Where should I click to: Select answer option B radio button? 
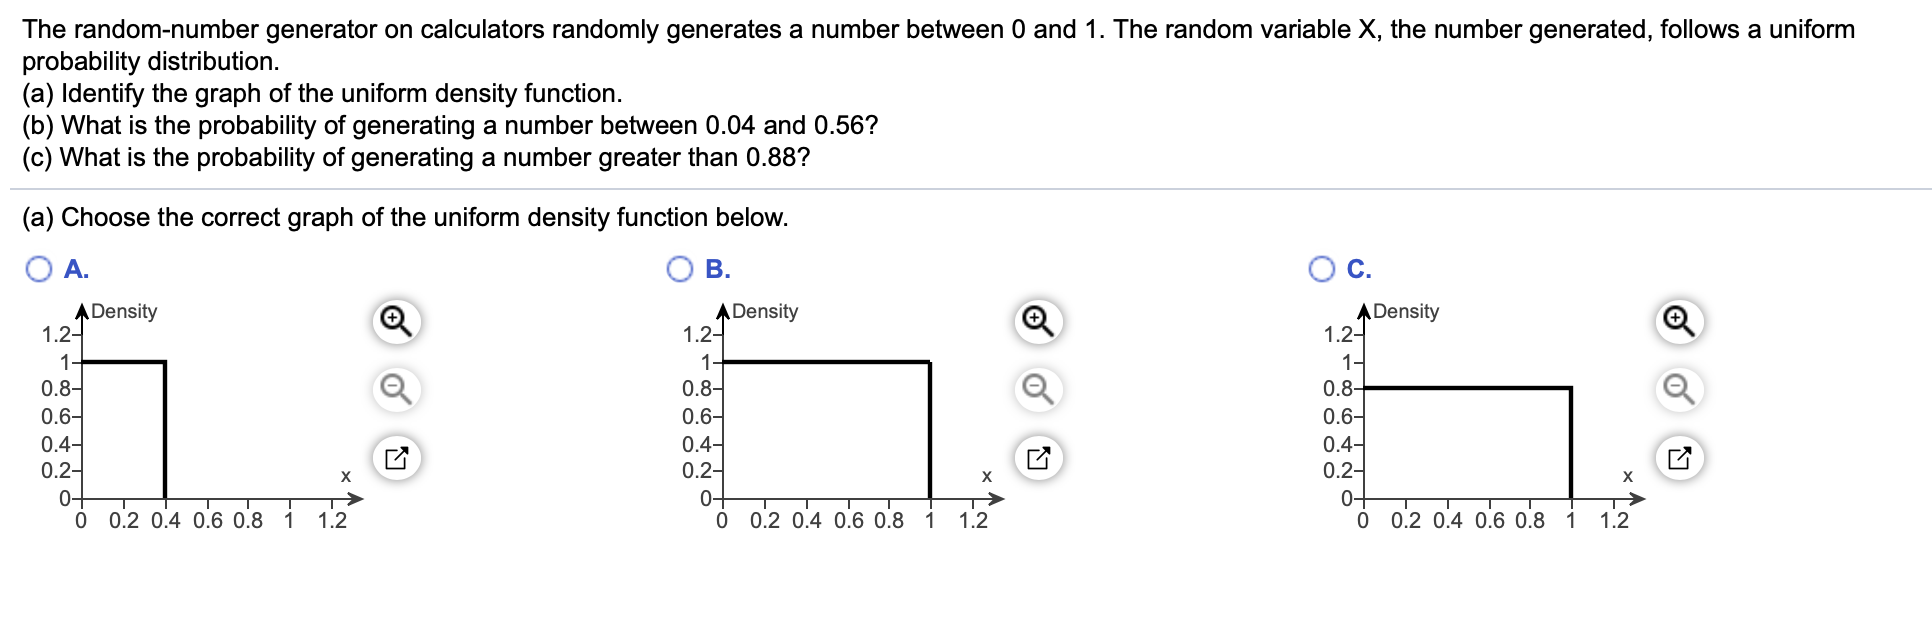click(x=680, y=269)
